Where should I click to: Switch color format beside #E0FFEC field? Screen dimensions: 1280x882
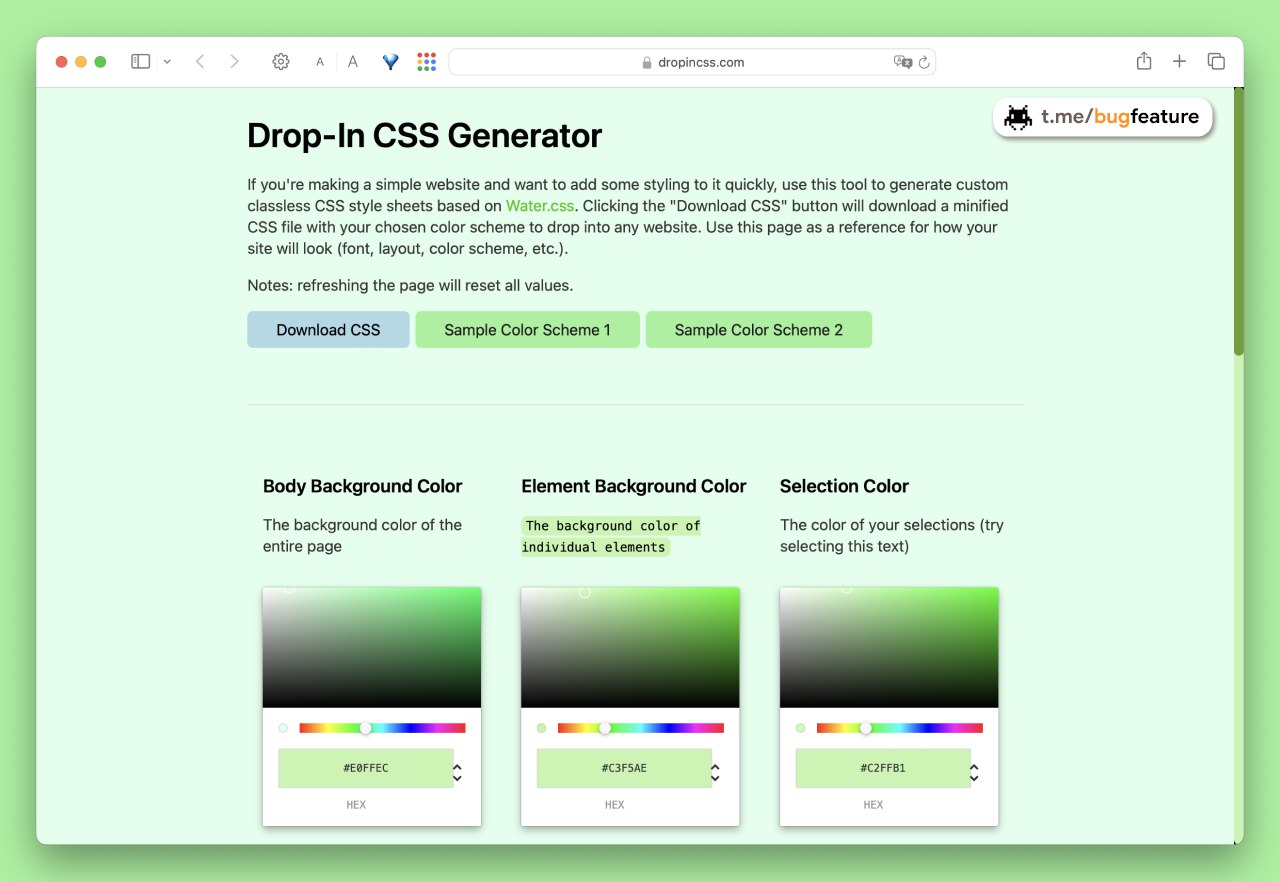[457, 773]
